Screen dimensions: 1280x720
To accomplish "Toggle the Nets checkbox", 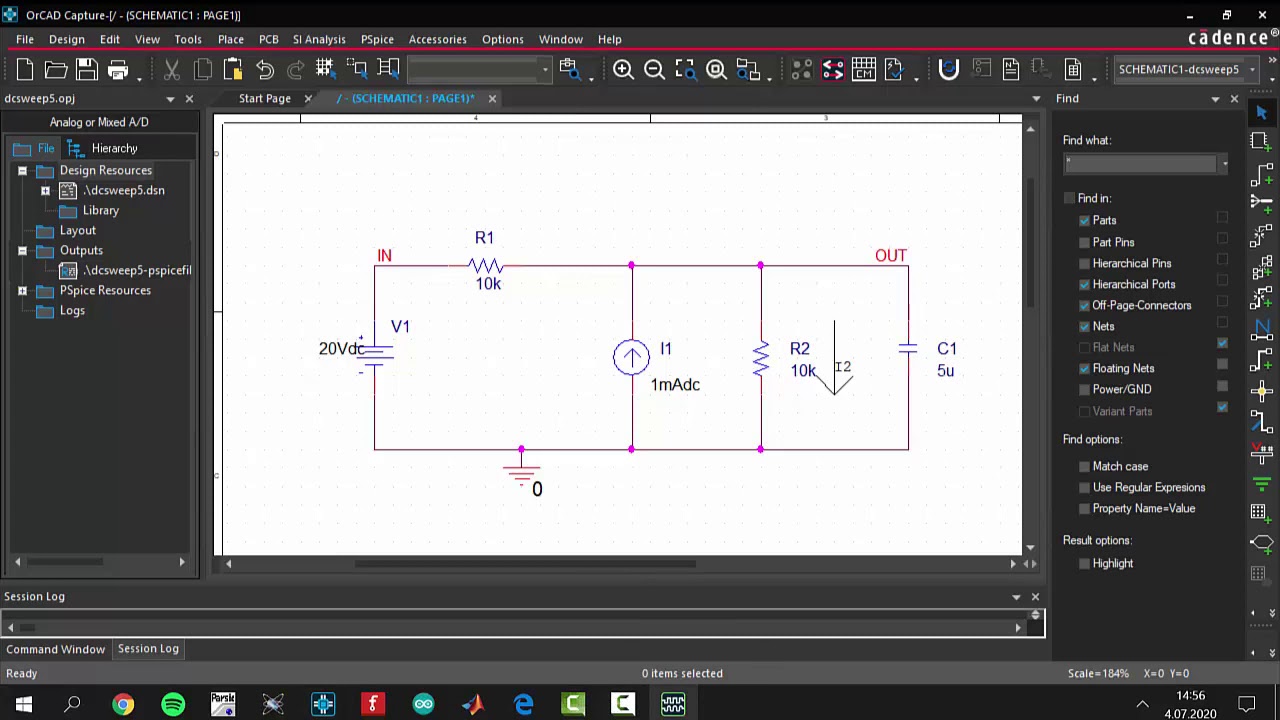I will pos(1084,326).
